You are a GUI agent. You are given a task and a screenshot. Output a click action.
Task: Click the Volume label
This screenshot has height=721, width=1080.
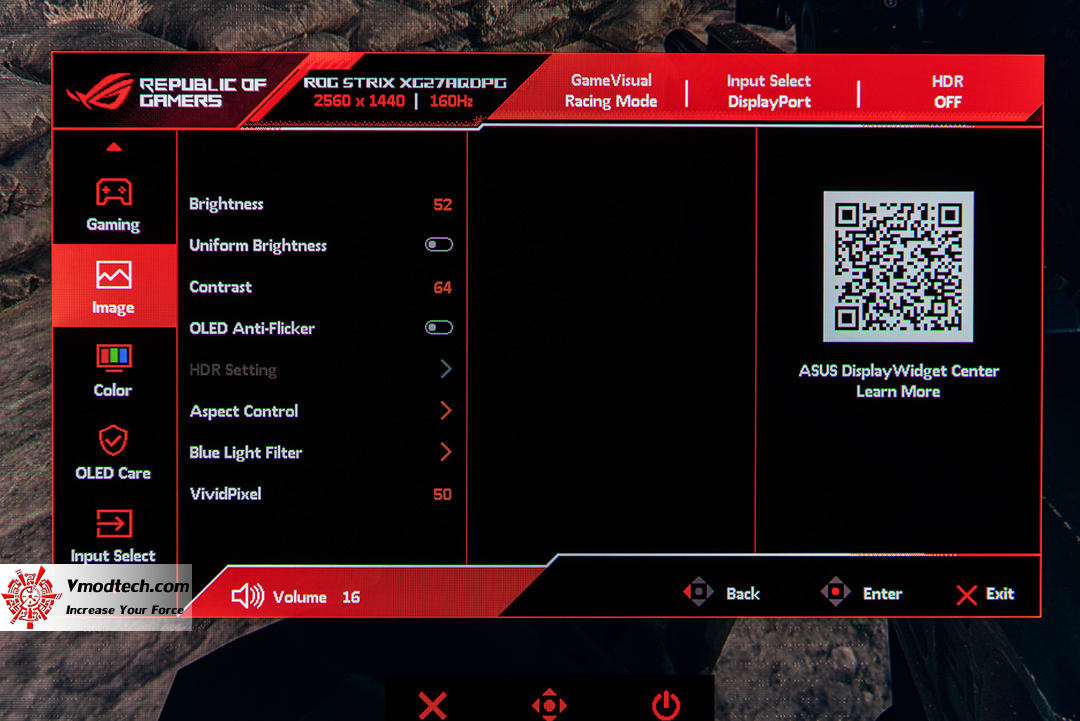pyautogui.click(x=300, y=597)
